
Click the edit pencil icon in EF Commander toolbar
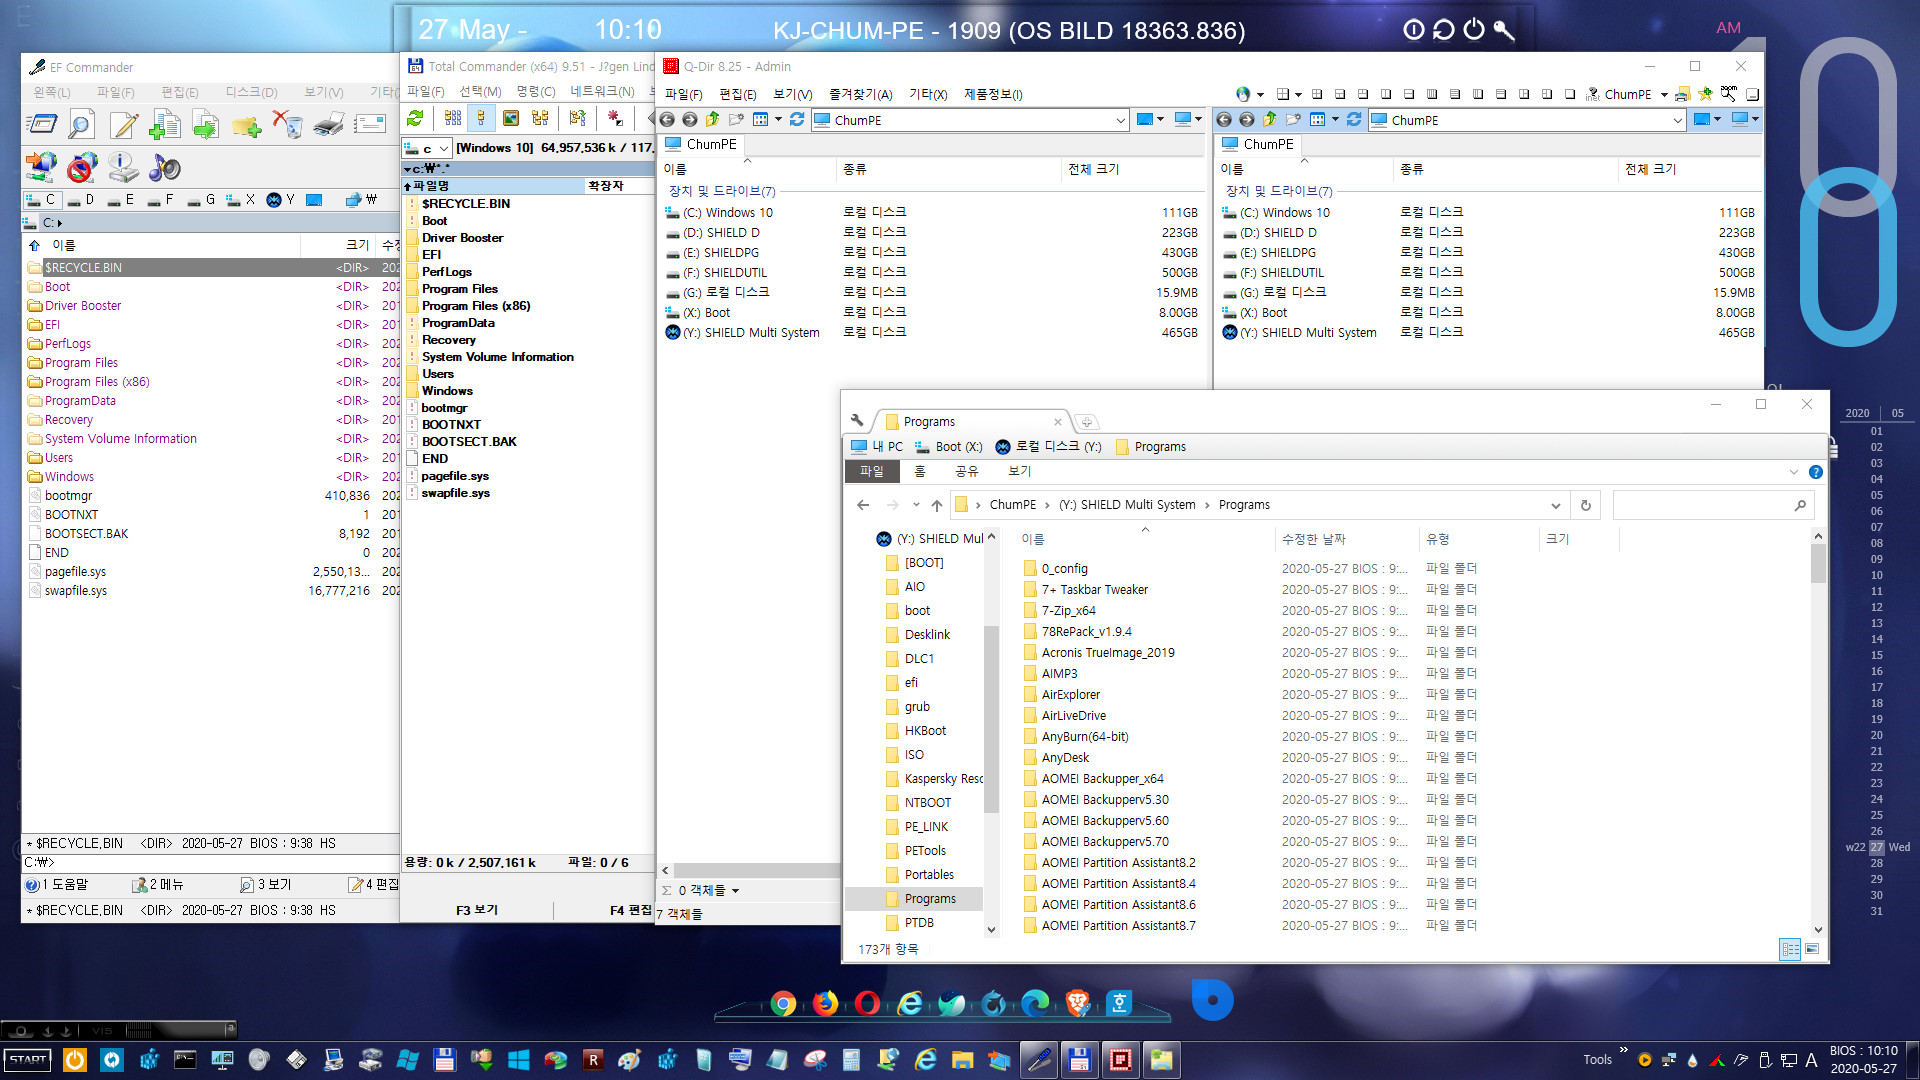point(124,125)
